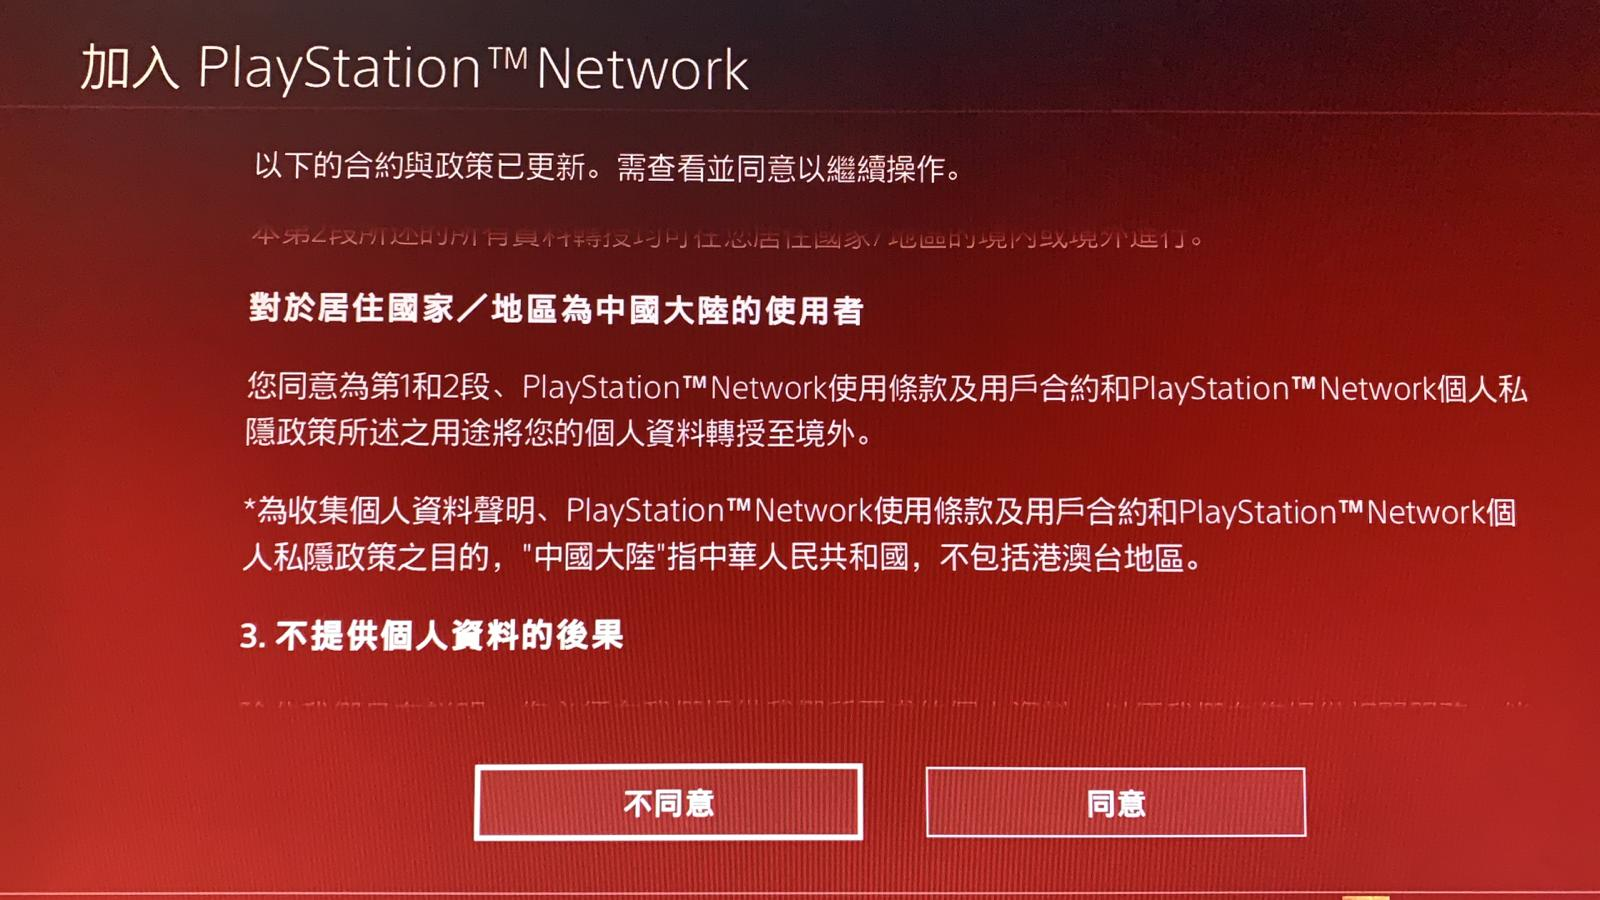The height and width of the screenshot is (900, 1600).
Task: Select heading 對於居住國家／地區為中國大陸的使用者
Action: coord(556,310)
